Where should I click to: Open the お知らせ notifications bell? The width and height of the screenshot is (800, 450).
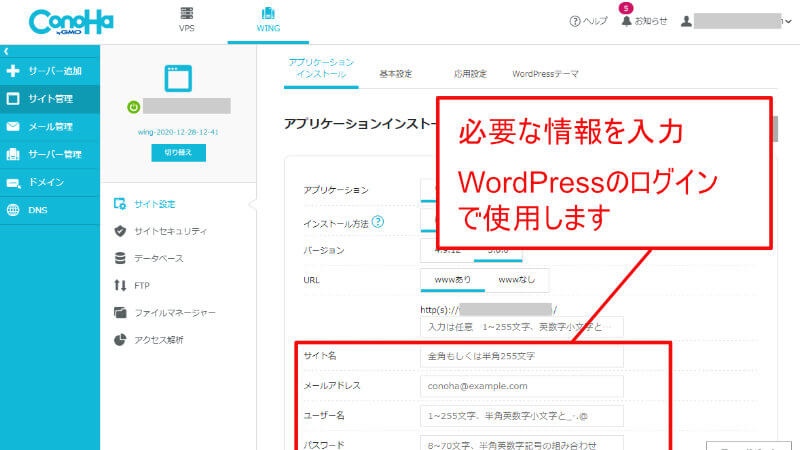[x=644, y=20]
